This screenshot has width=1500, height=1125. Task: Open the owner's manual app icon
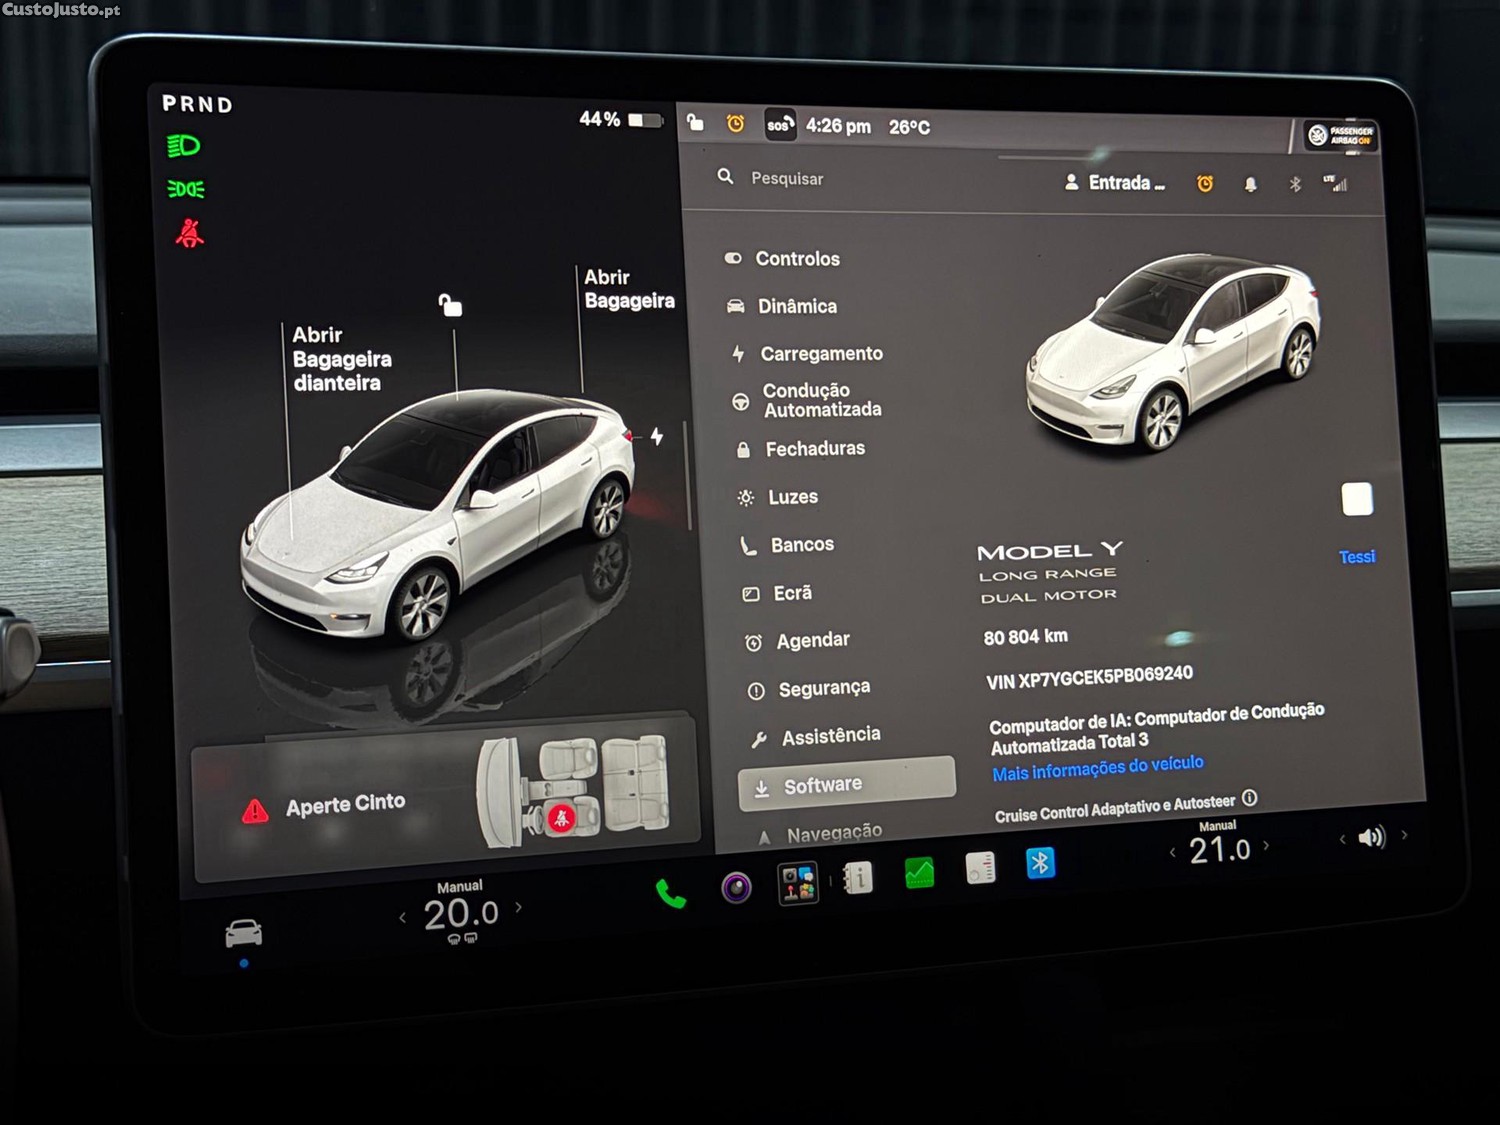pos(858,878)
